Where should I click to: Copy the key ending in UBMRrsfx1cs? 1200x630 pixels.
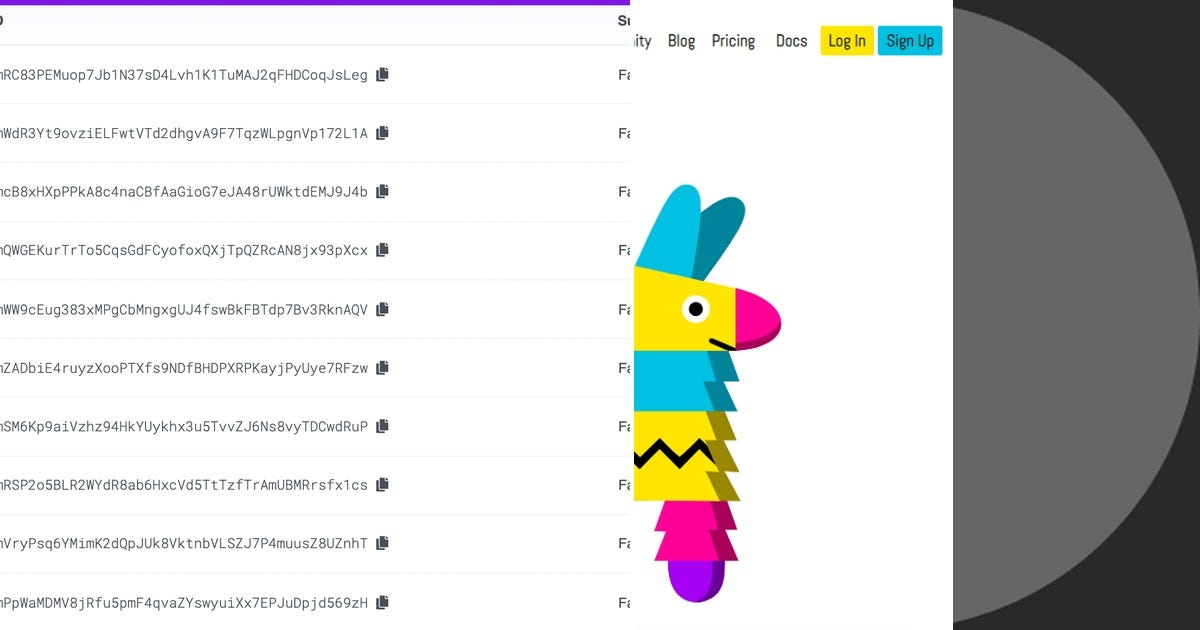point(381,485)
